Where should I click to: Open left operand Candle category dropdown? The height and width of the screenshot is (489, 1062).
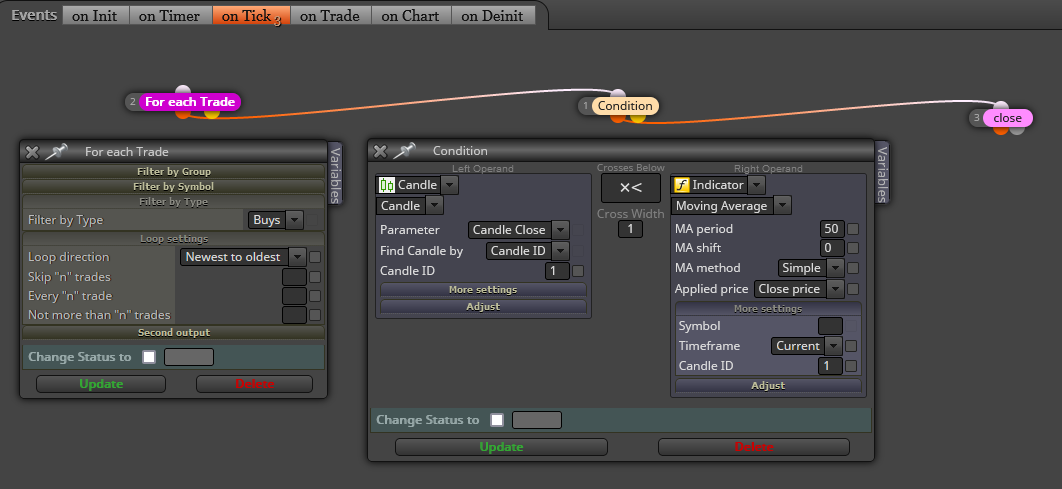(x=417, y=185)
